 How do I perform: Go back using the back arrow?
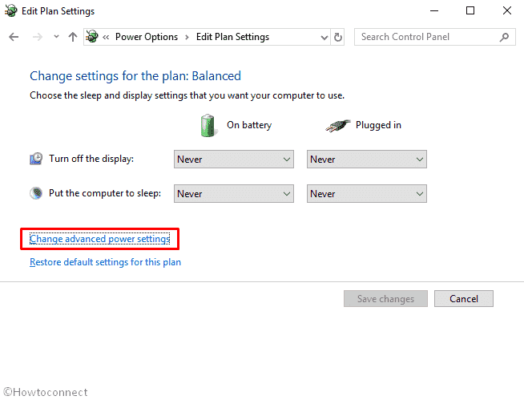click(x=14, y=37)
